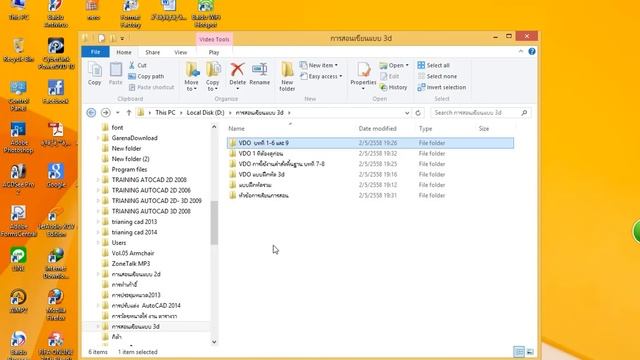640x360 pixels.
Task: Switch to the Share tab
Action: [x=152, y=52]
